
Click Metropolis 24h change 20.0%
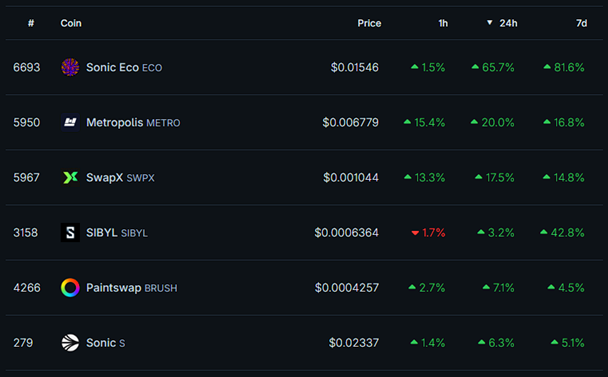[x=492, y=123]
